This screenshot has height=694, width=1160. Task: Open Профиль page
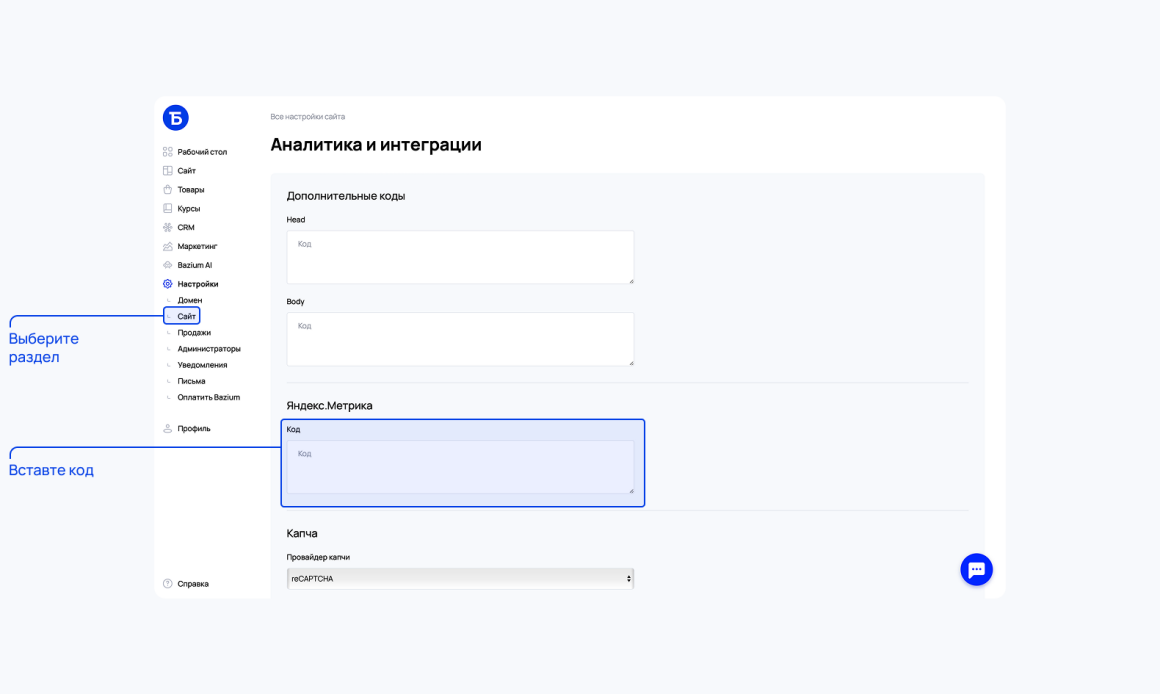(194, 428)
